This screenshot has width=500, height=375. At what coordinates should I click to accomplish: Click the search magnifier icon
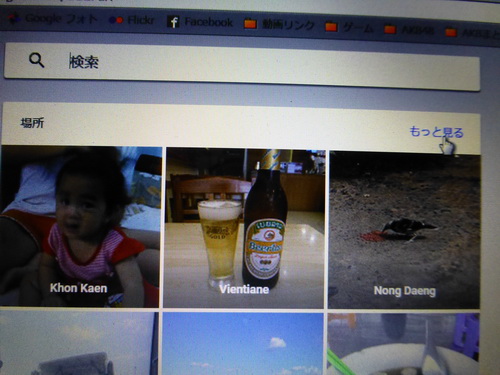pyautogui.click(x=37, y=60)
